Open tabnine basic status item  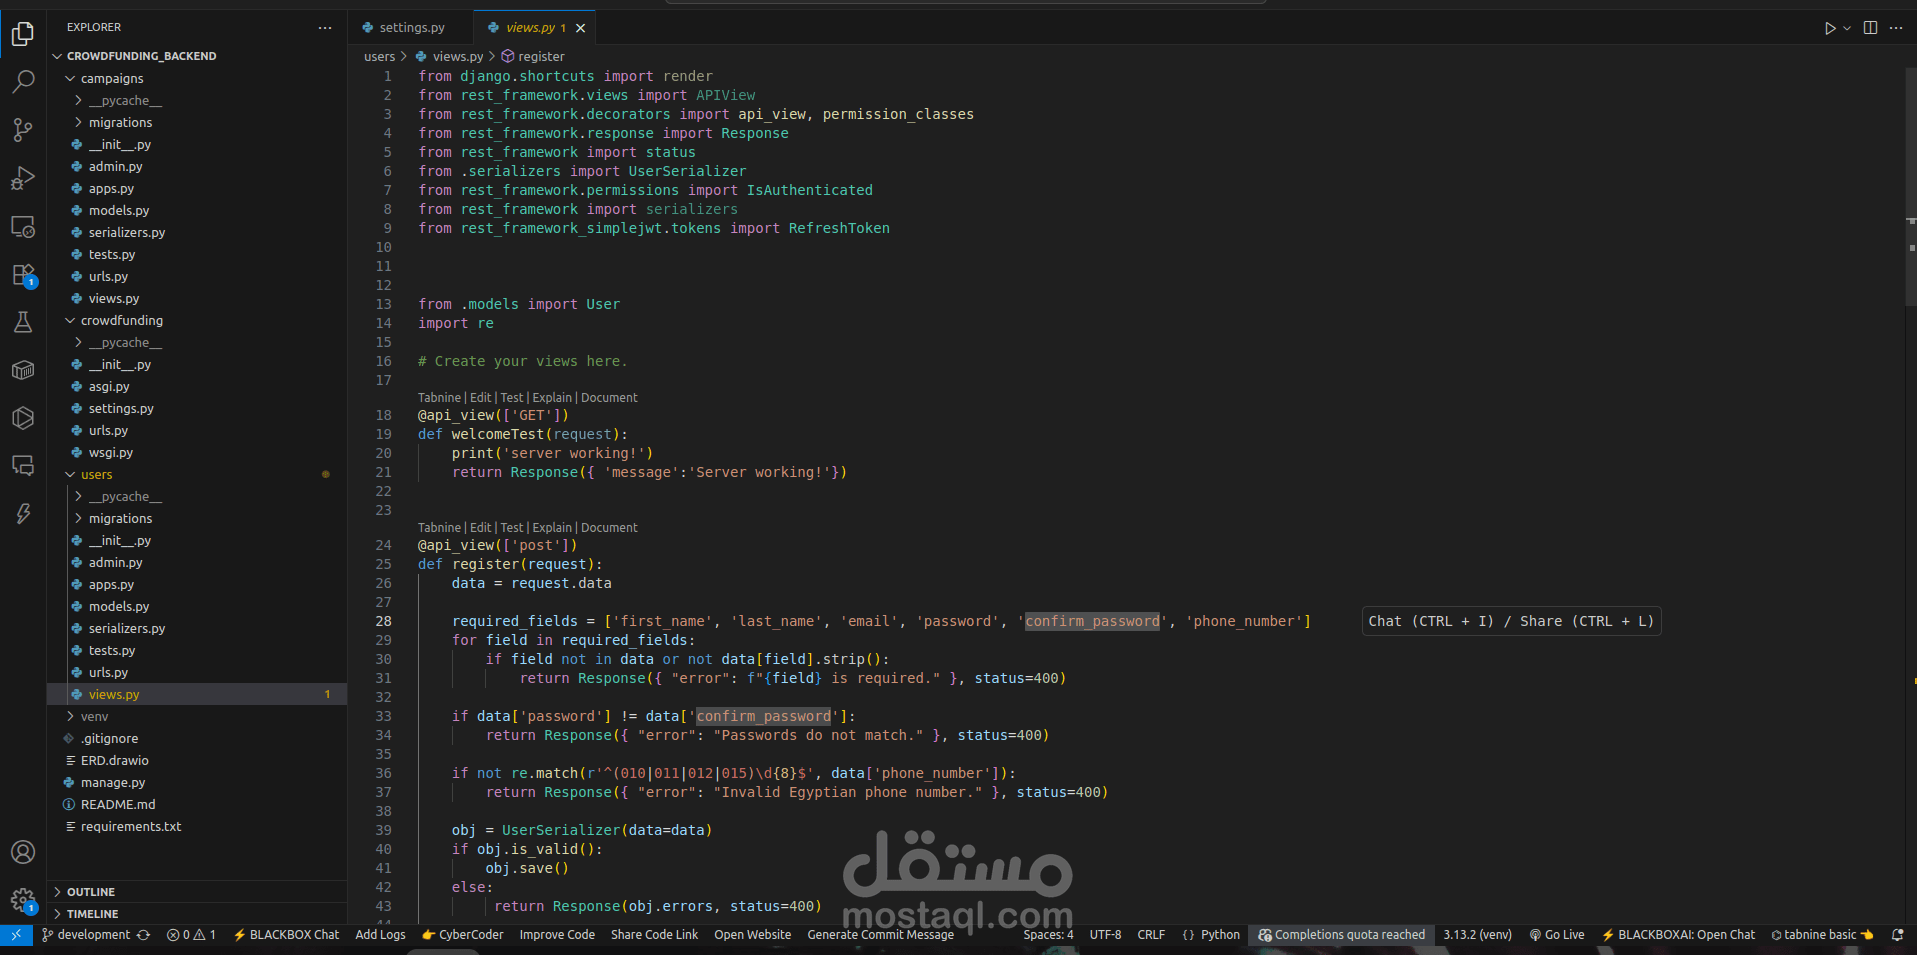tap(1821, 935)
